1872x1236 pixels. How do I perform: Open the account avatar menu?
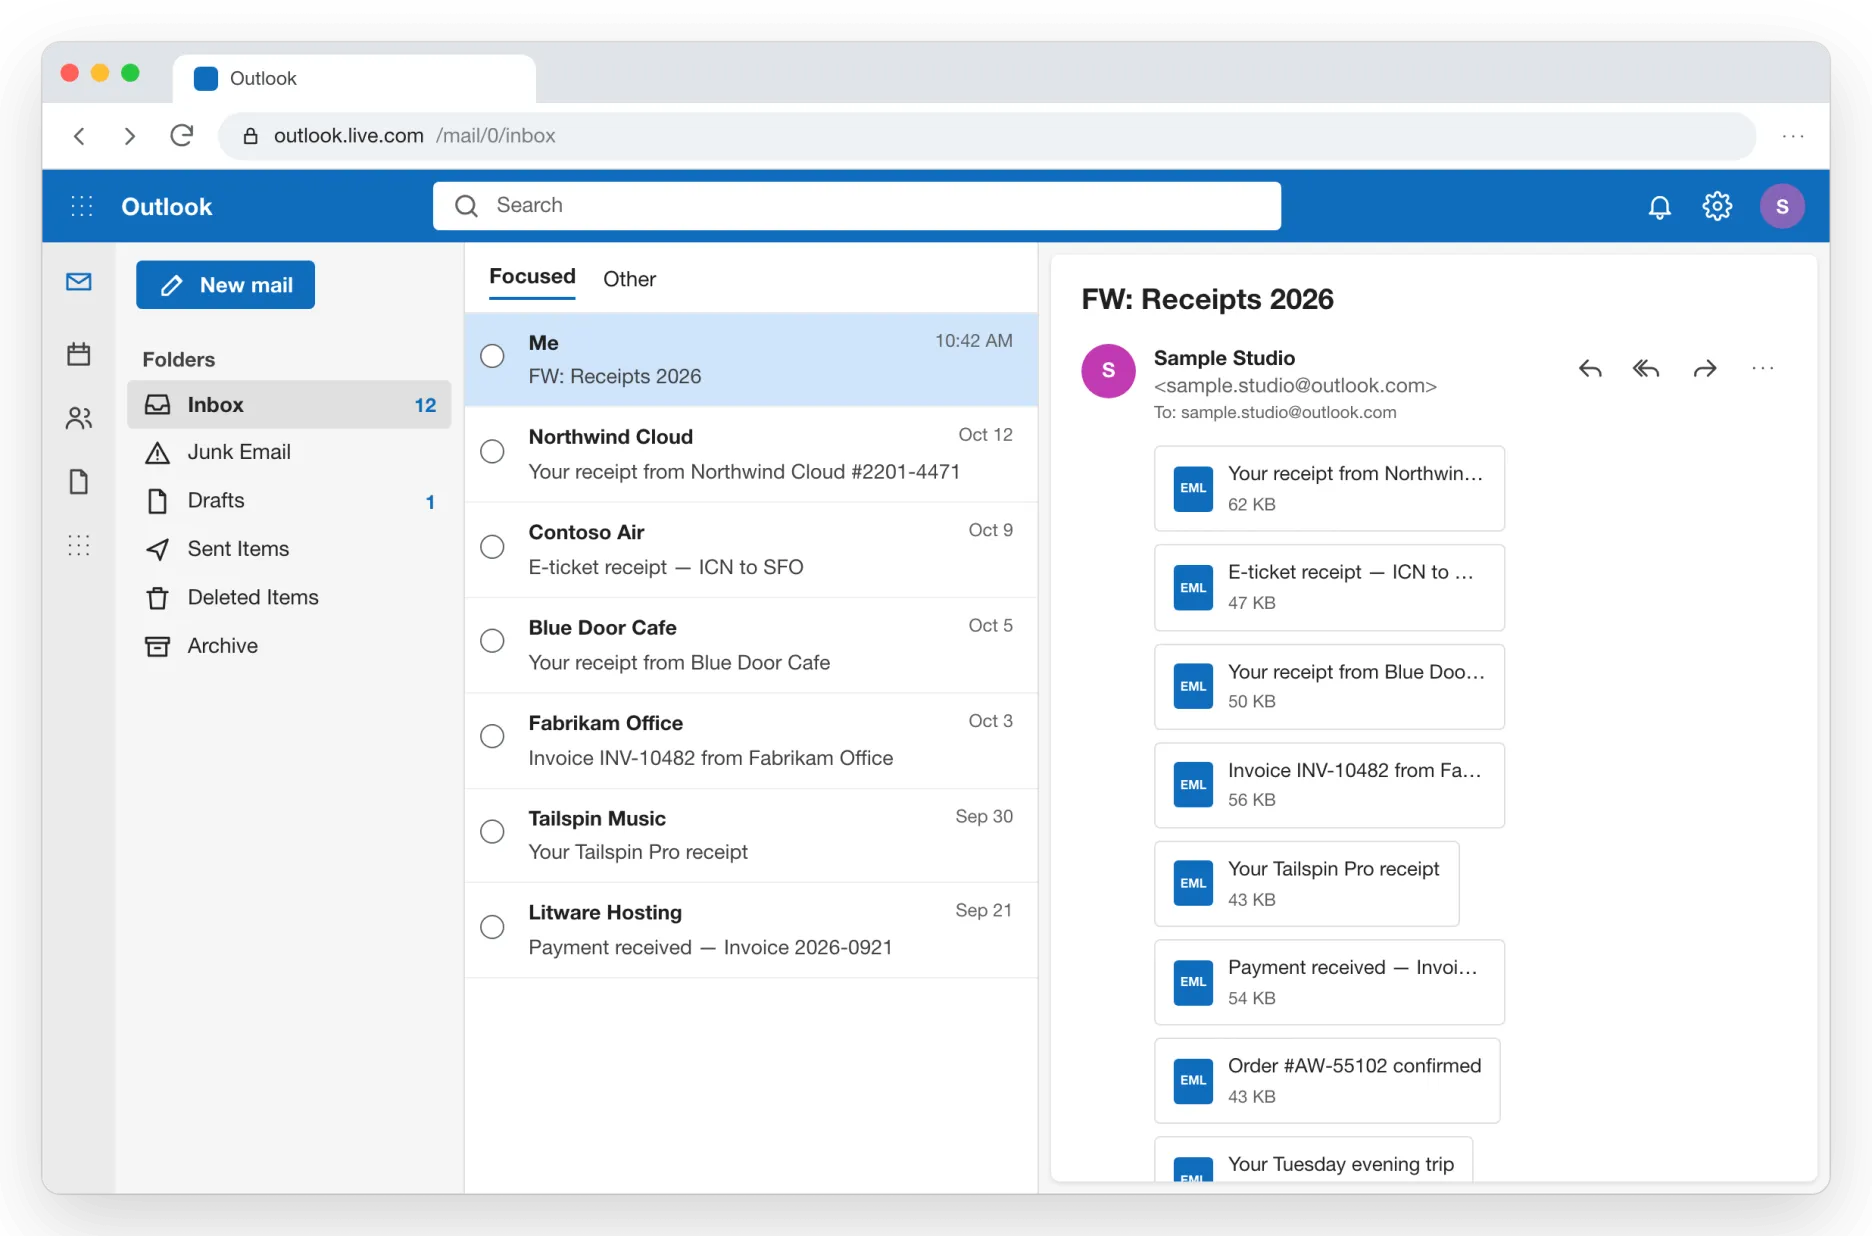[1781, 206]
